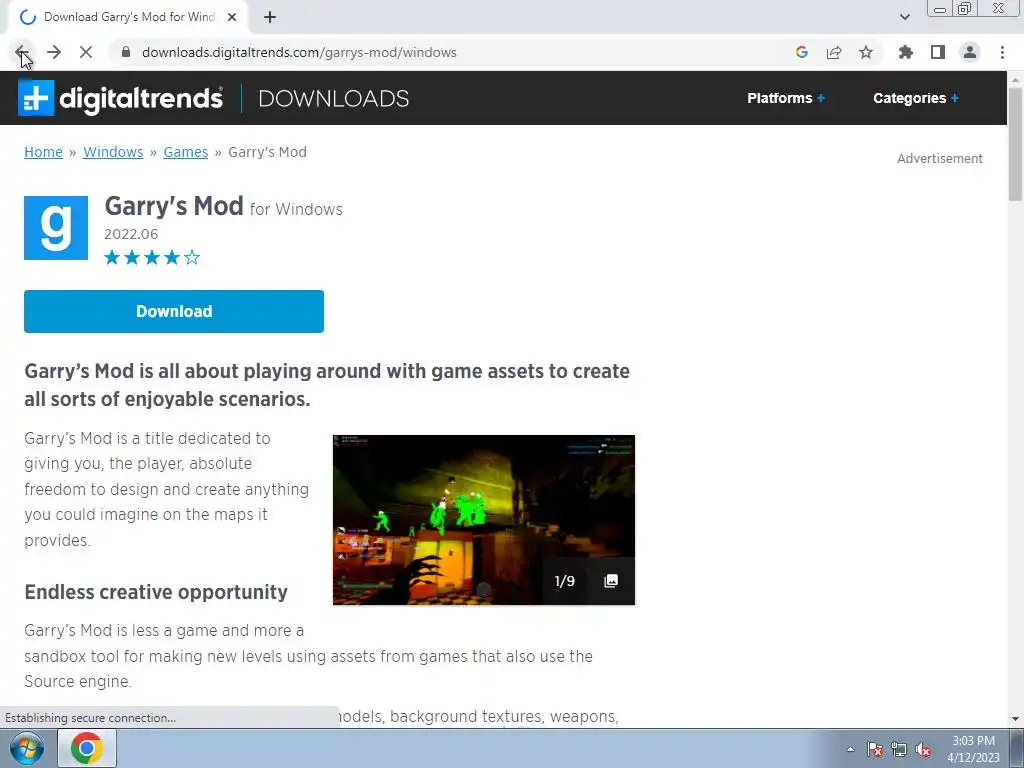The height and width of the screenshot is (768, 1024).
Task: Click the Garry's Mod title heading
Action: pos(174,206)
